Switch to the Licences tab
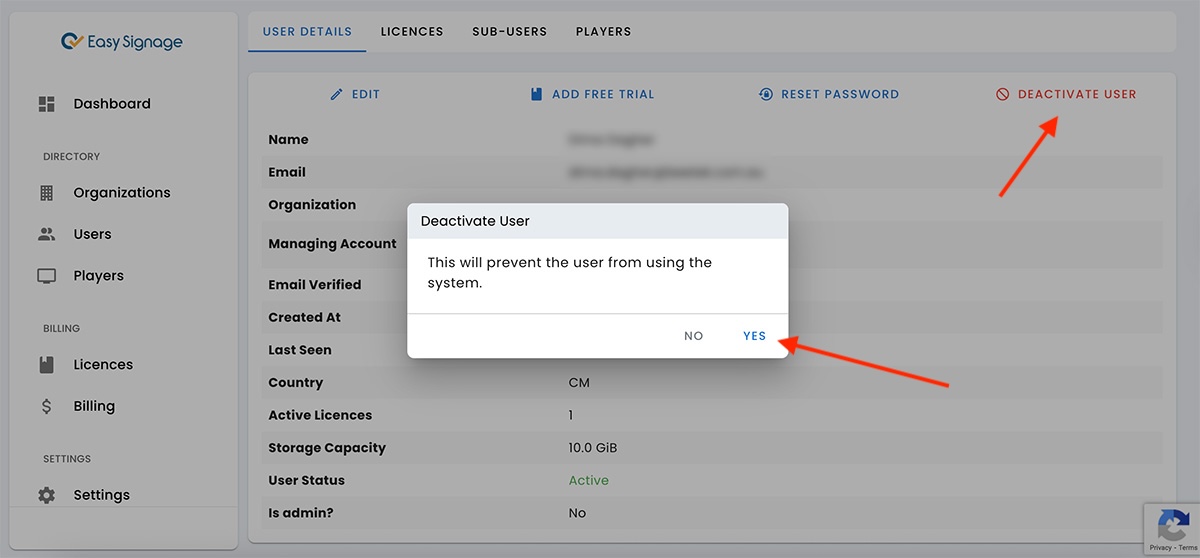Screen dimensions: 1200x558 [411, 32]
